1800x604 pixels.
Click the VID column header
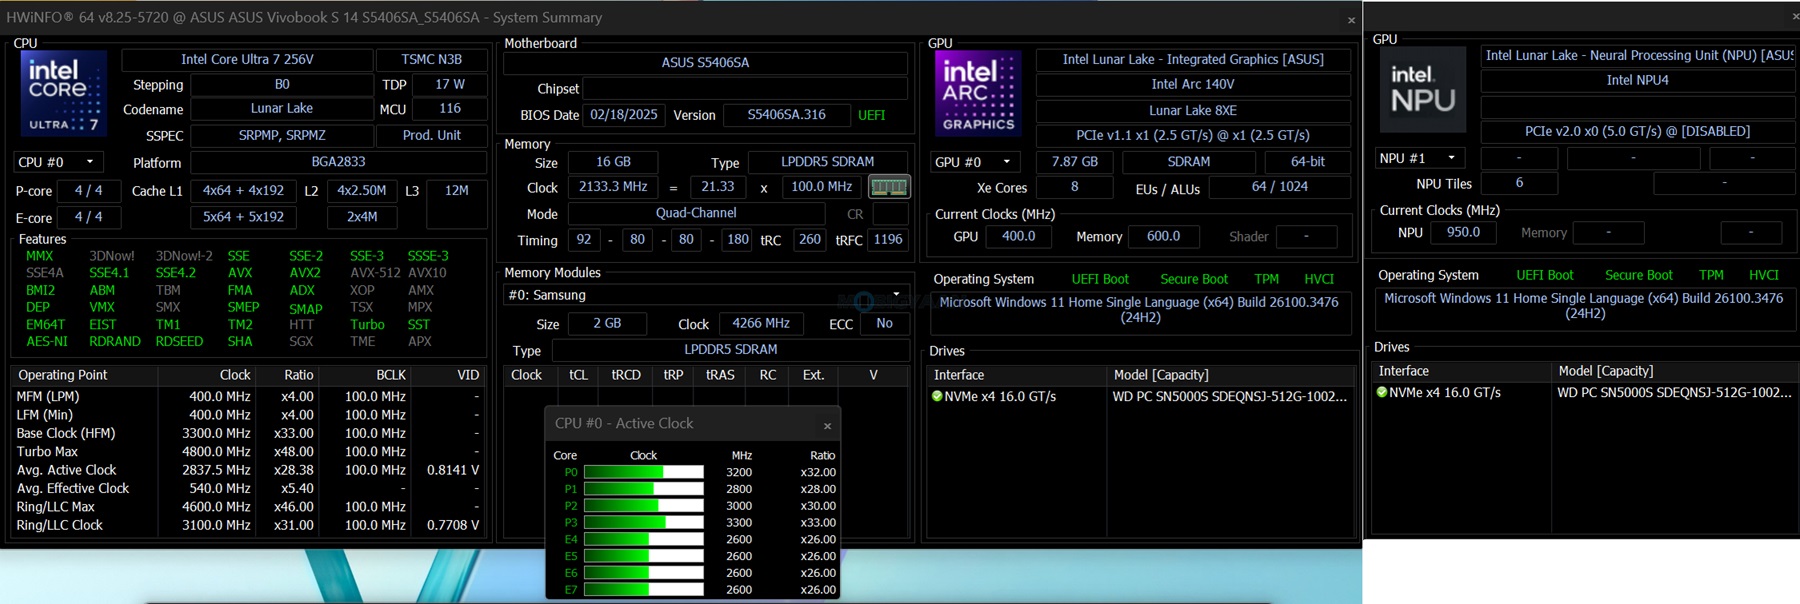click(x=449, y=375)
